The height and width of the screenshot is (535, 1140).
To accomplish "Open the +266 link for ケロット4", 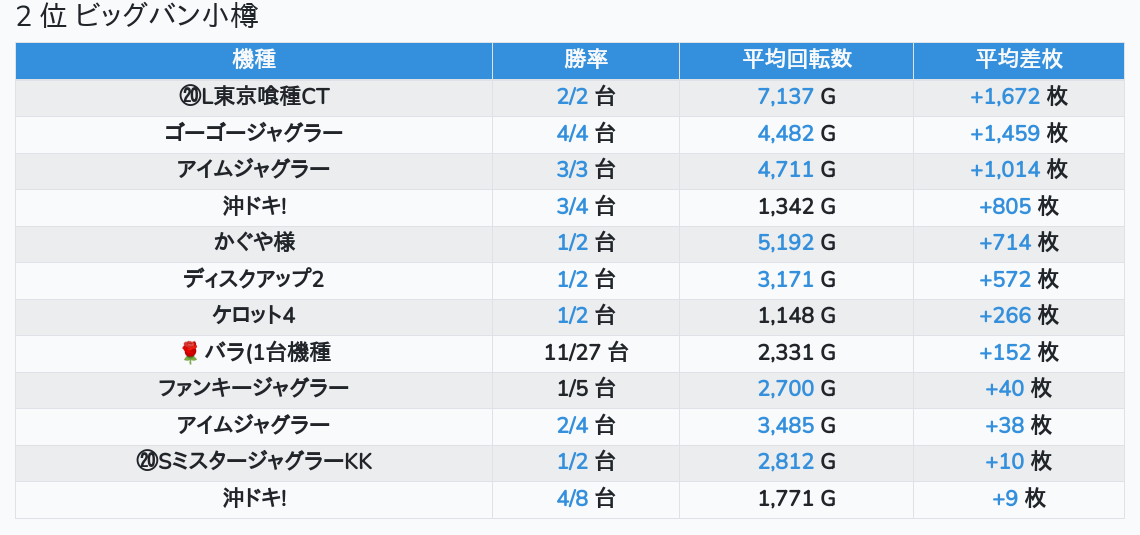I will point(1005,315).
